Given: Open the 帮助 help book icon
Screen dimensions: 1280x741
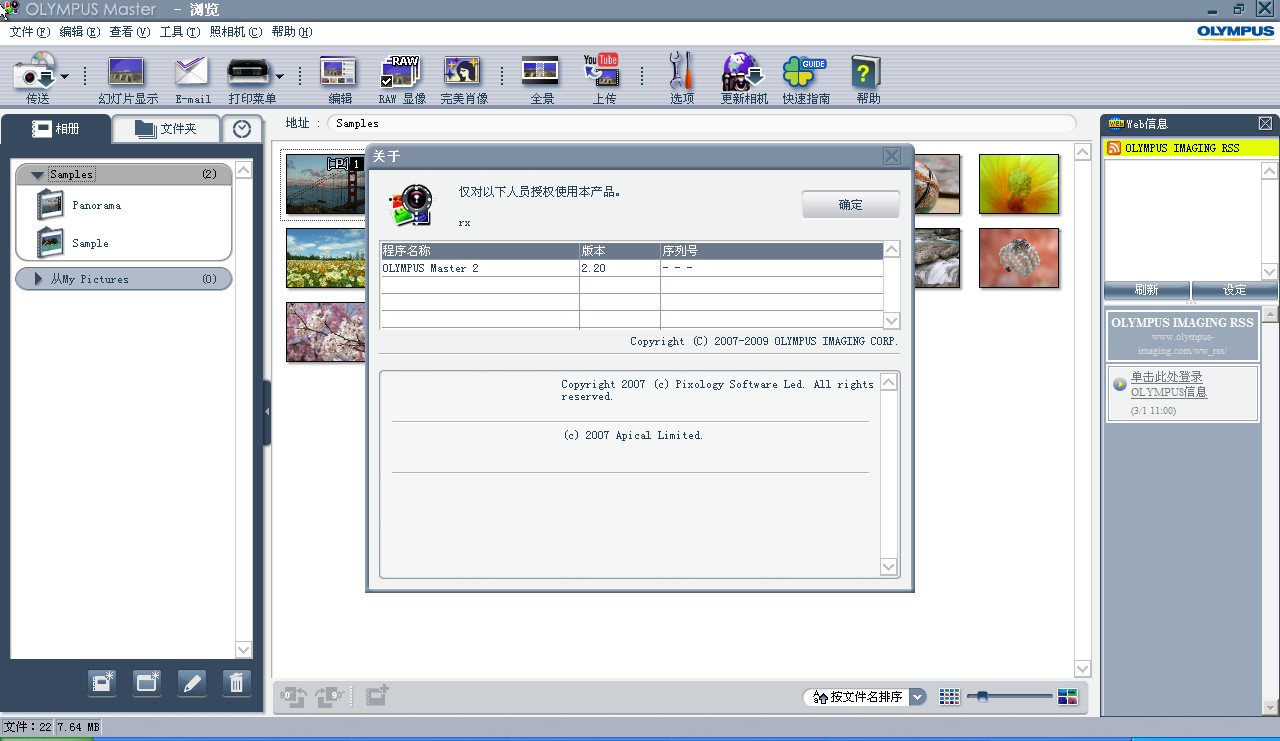Looking at the screenshot, I should pos(865,72).
